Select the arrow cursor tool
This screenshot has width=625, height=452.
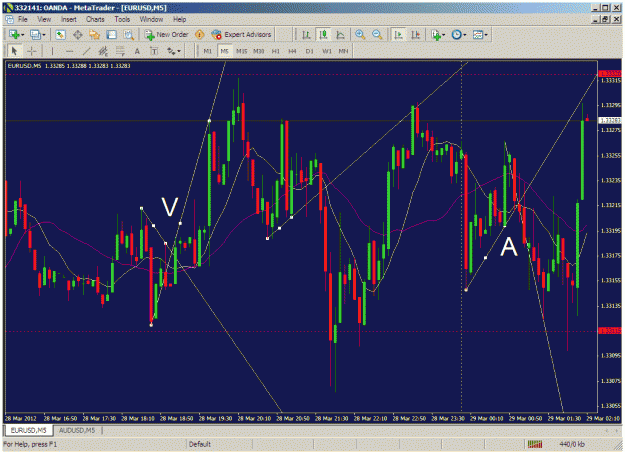[15, 51]
